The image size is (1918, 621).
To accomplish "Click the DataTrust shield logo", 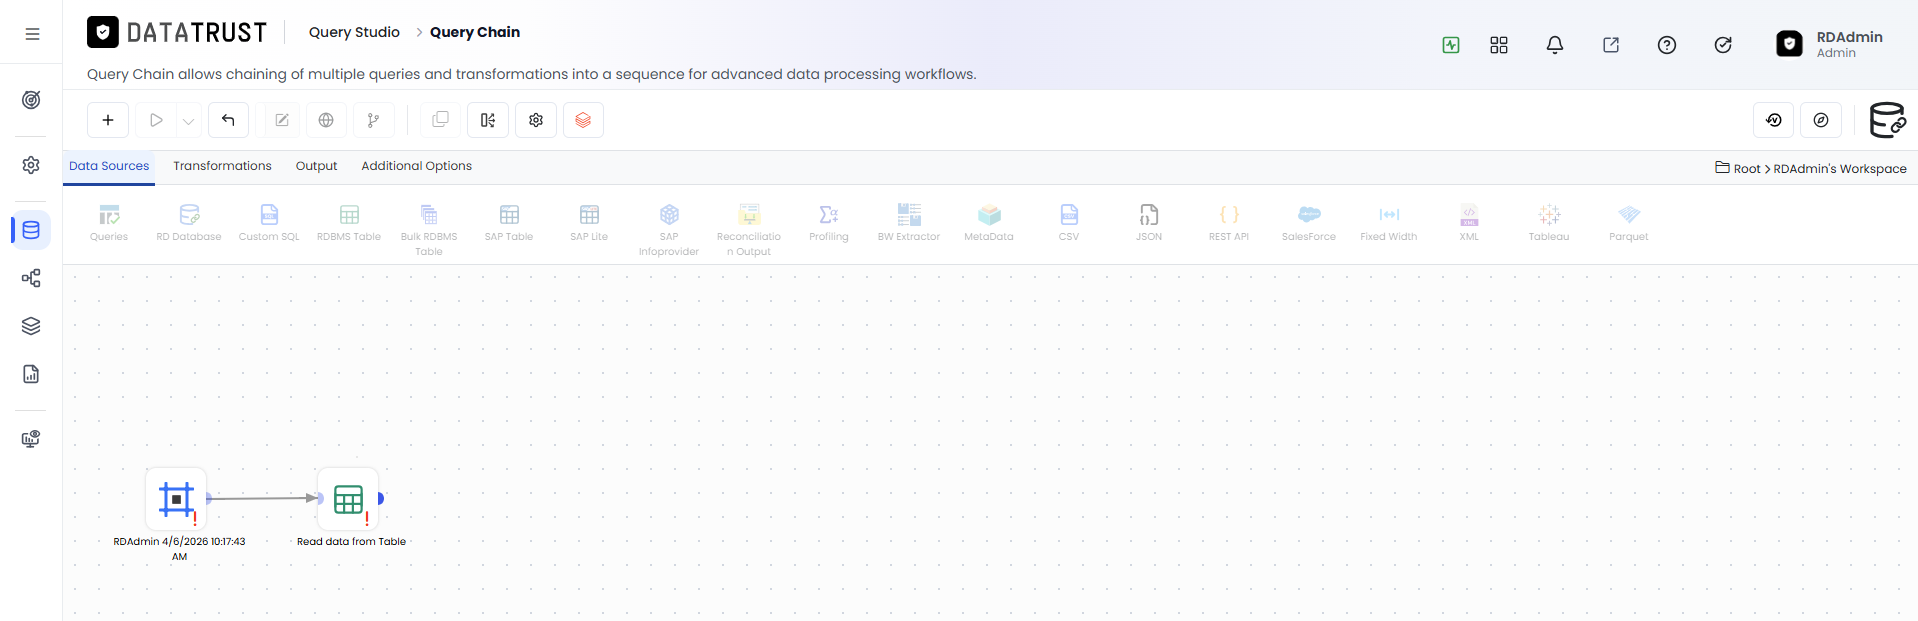I will pyautogui.click(x=103, y=32).
